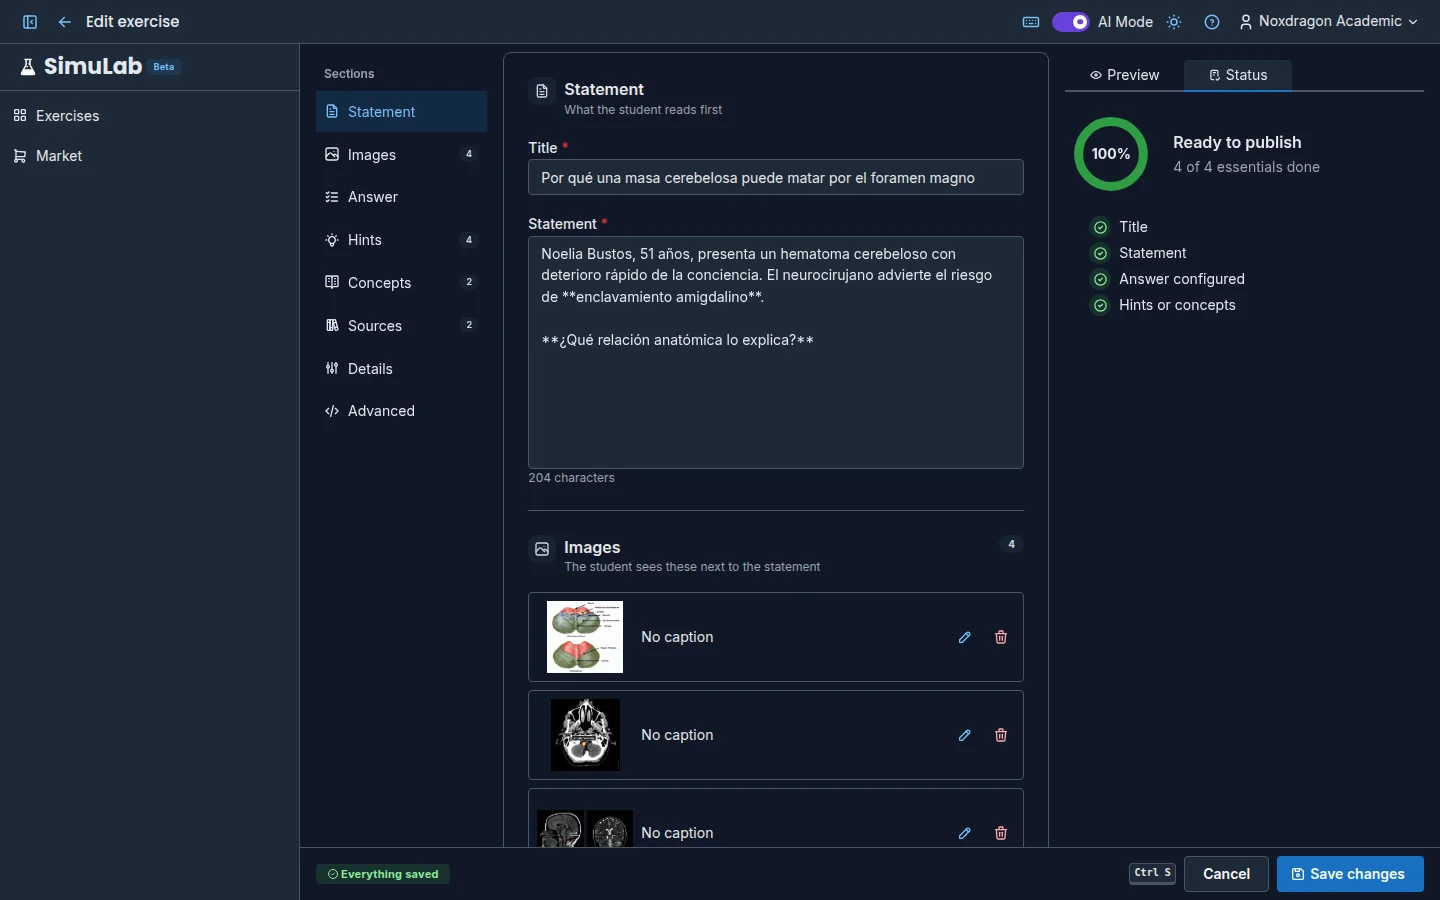Screen dimensions: 1440x900
Task: Open the help question mark icon
Action: pyautogui.click(x=1212, y=22)
